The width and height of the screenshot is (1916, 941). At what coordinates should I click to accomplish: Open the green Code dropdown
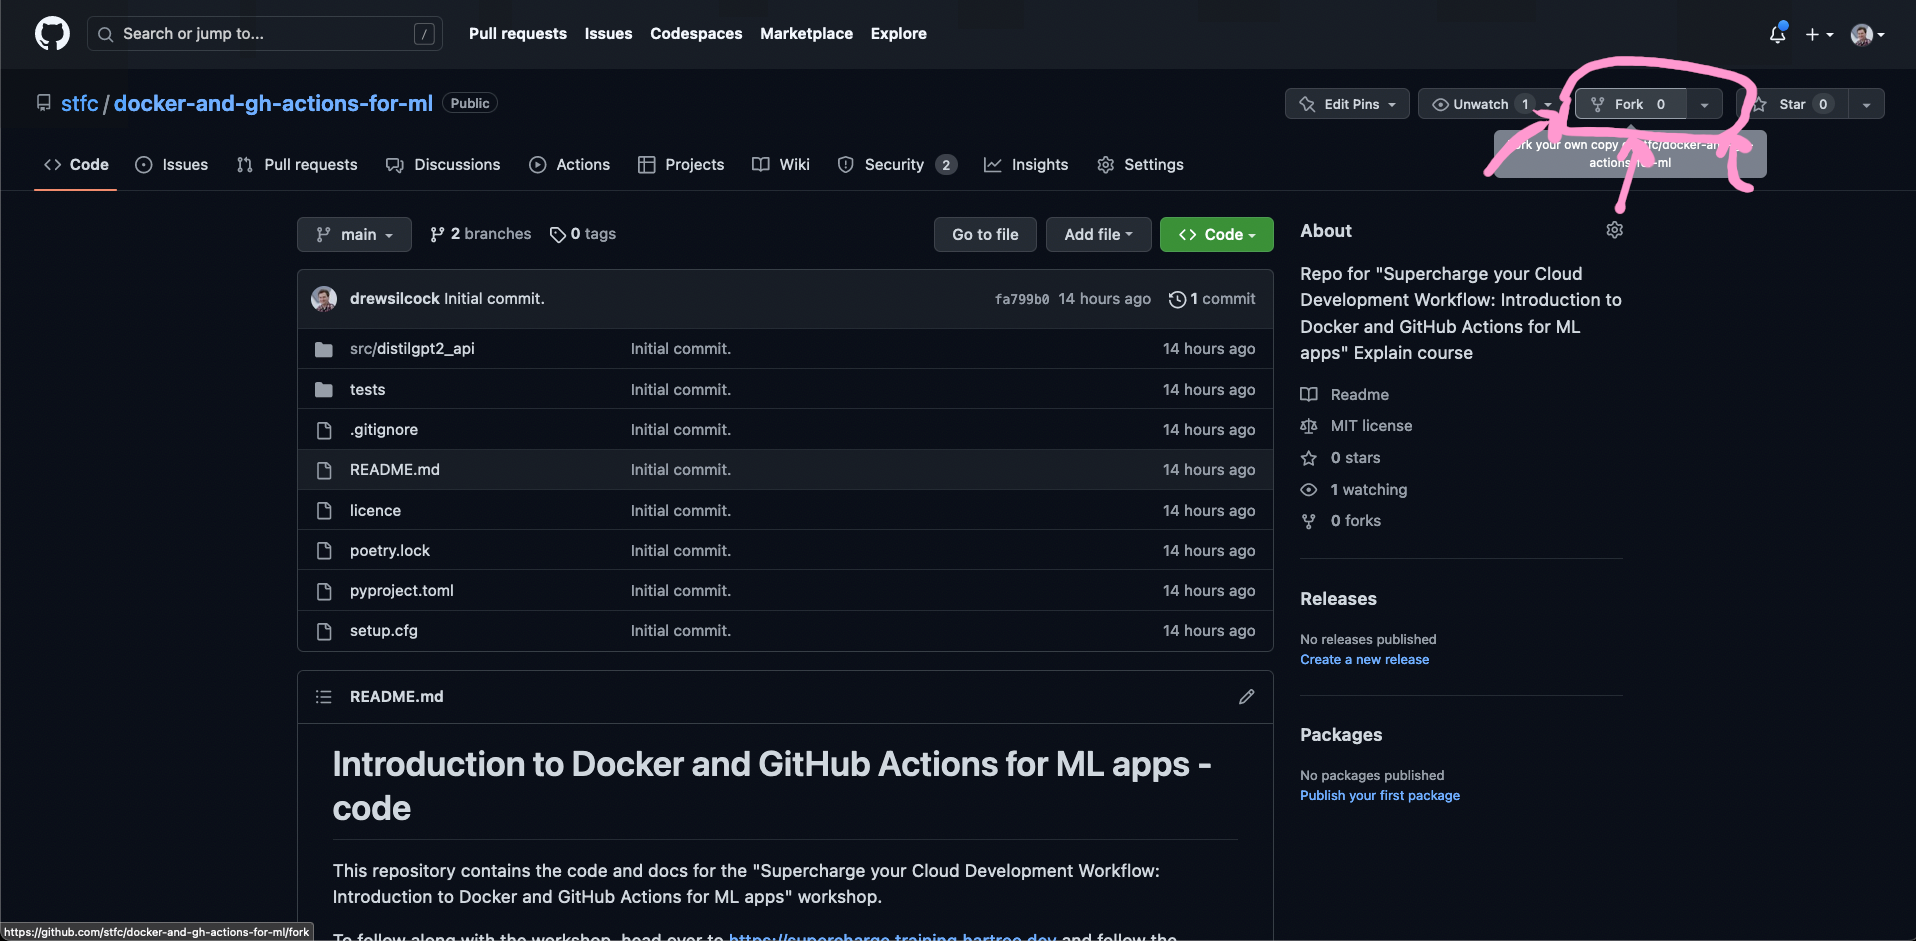click(1216, 234)
